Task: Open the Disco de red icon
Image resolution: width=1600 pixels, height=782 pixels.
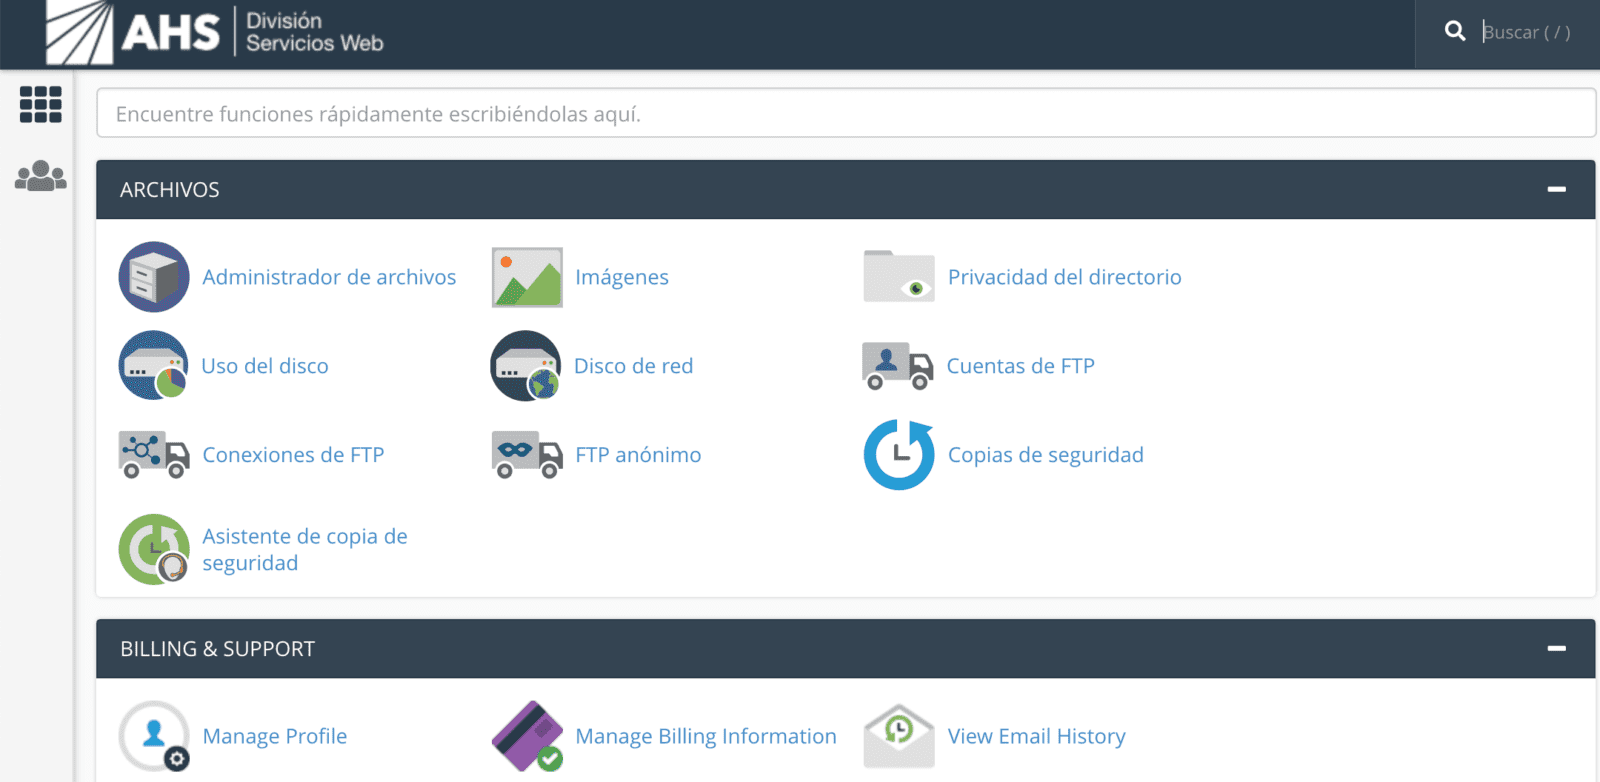Action: 526,366
